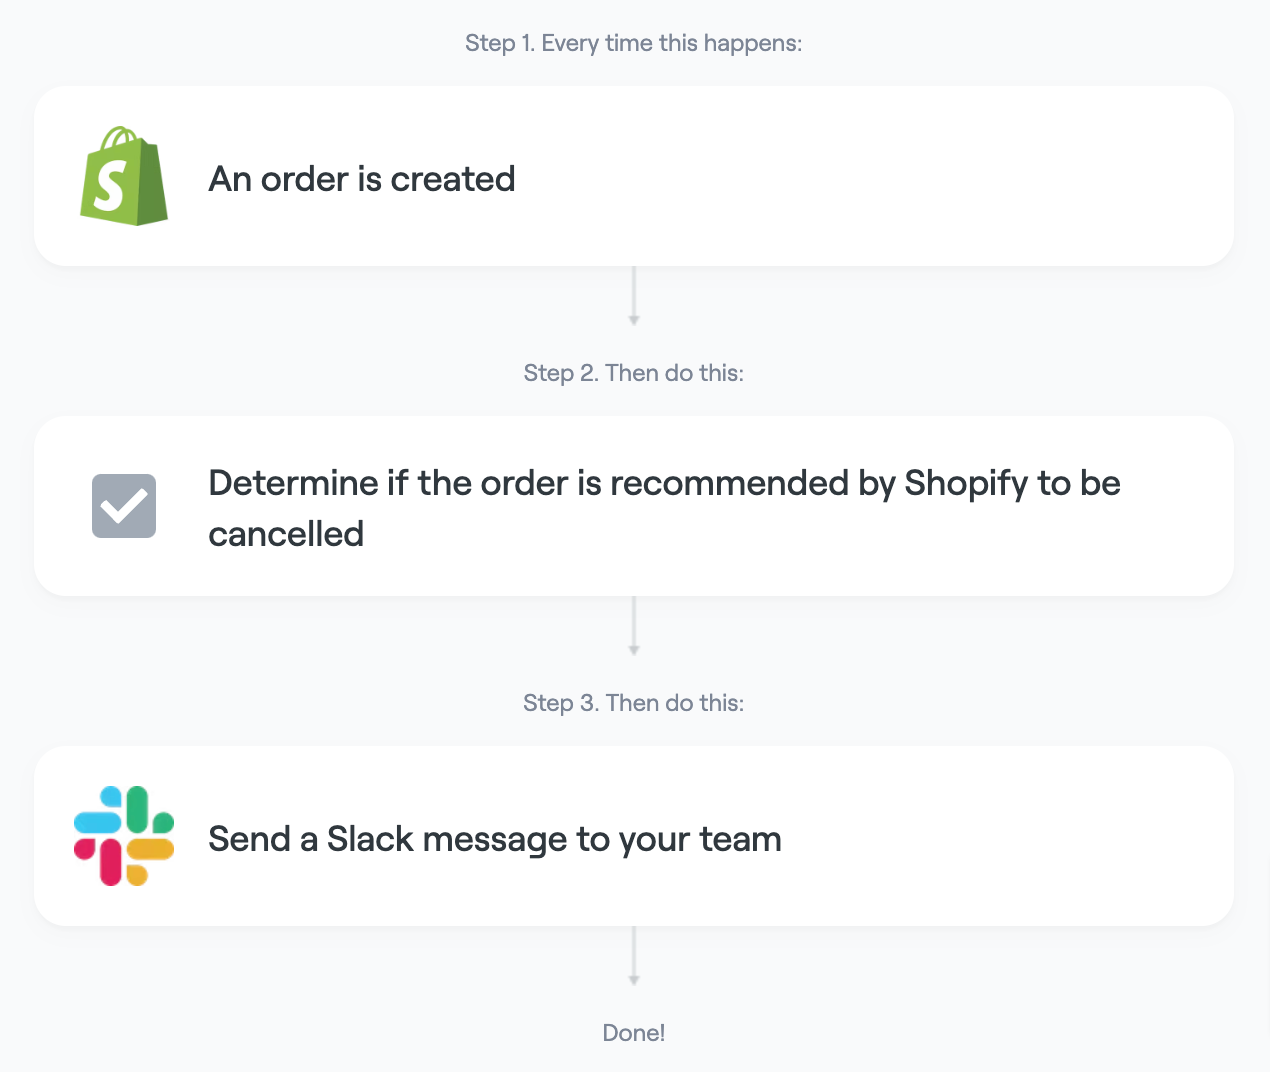Click the arrow connector below the Slack card
The width and height of the screenshot is (1270, 1072).
pyautogui.click(x=634, y=956)
